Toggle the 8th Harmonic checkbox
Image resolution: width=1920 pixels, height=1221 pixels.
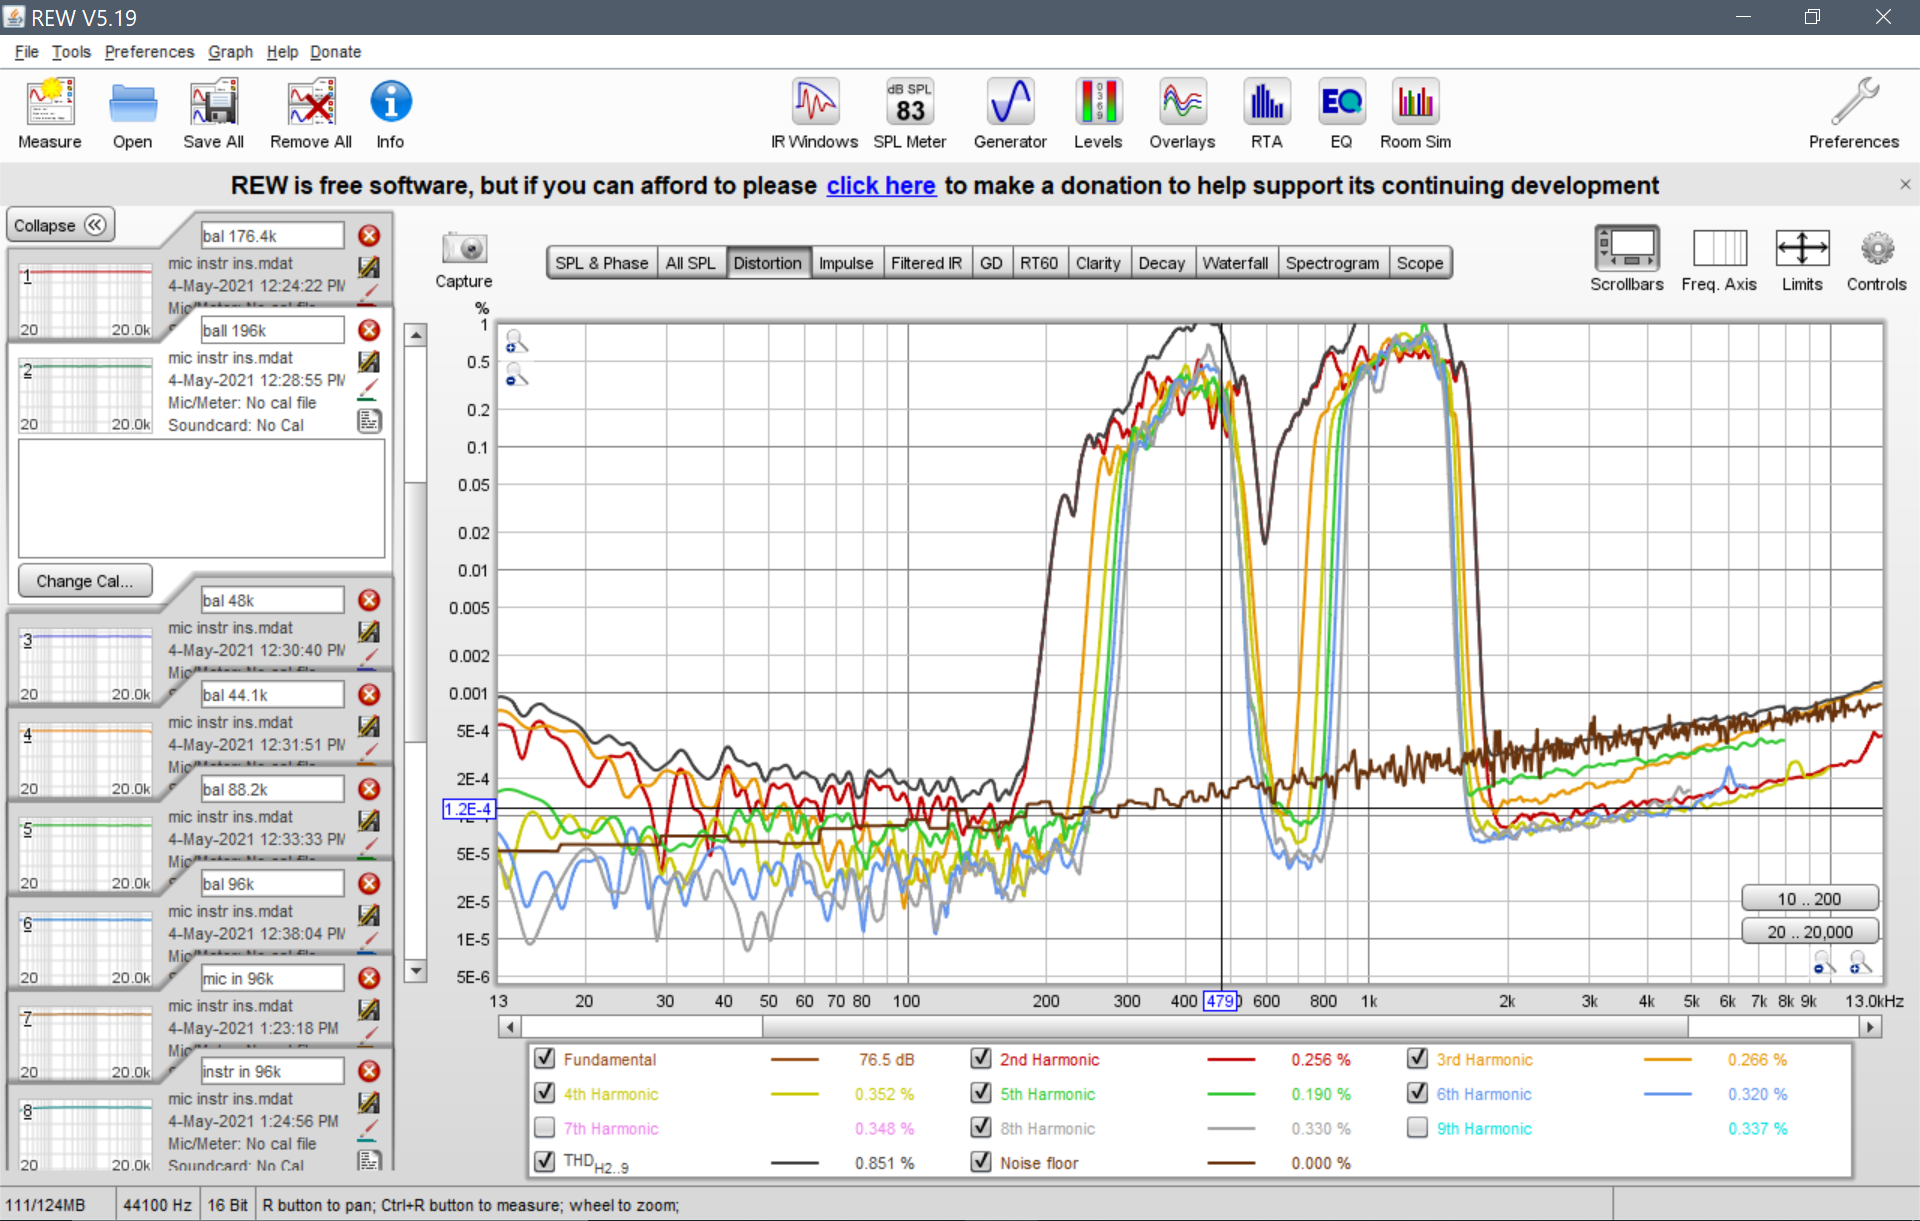pyautogui.click(x=981, y=1128)
